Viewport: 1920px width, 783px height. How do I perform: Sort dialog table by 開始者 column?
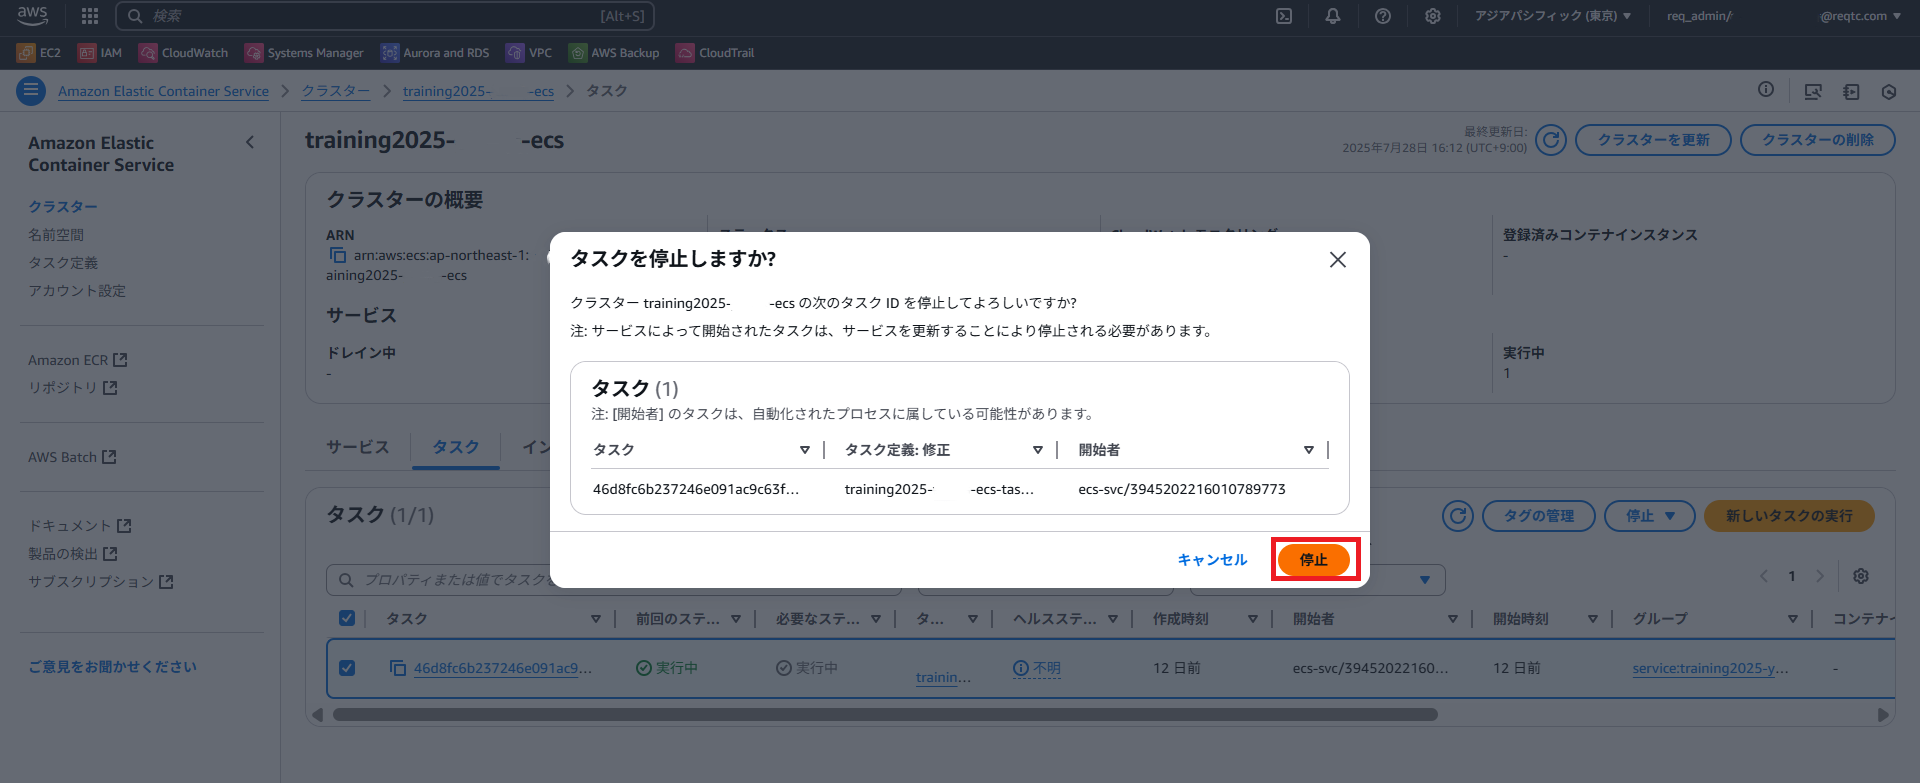pyautogui.click(x=1309, y=450)
